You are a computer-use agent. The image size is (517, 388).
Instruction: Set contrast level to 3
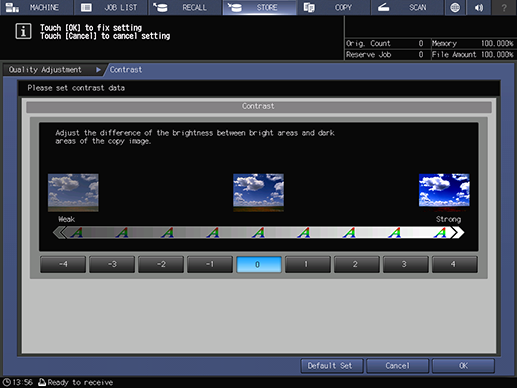coord(406,264)
